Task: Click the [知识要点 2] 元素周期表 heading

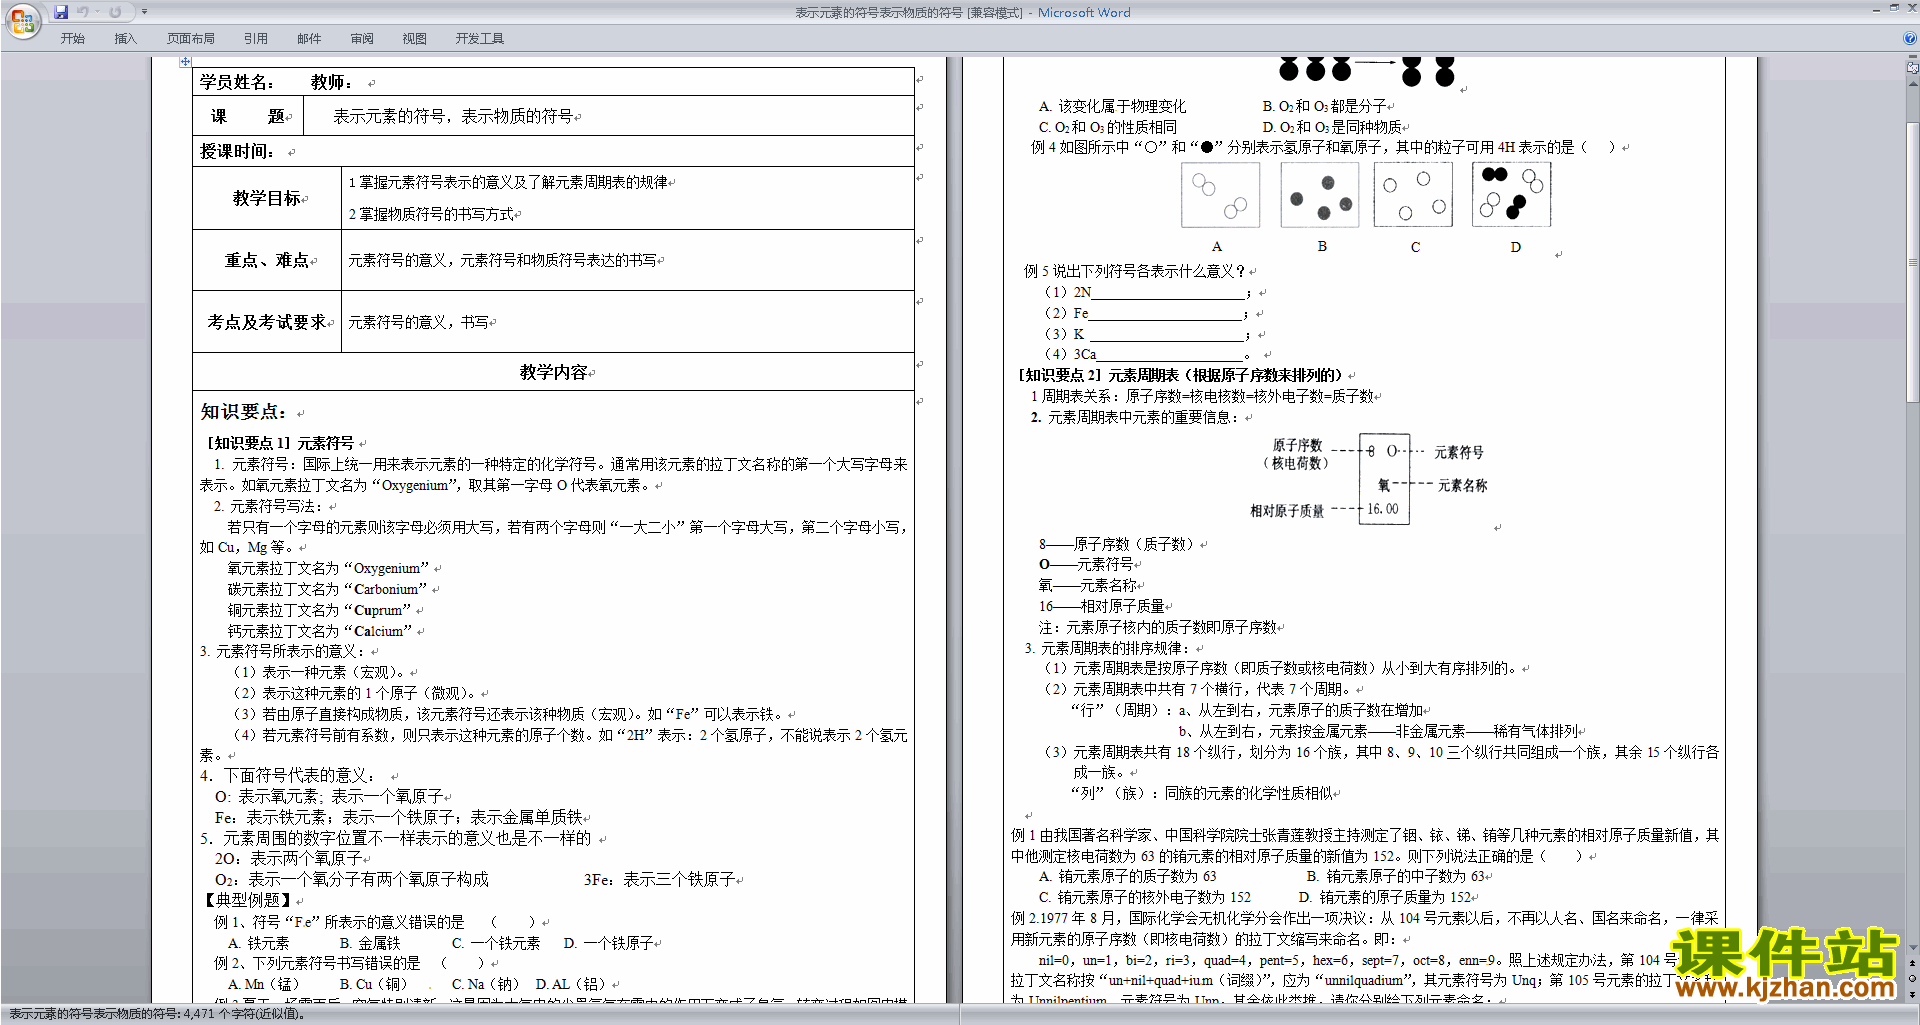Action: (x=1180, y=375)
